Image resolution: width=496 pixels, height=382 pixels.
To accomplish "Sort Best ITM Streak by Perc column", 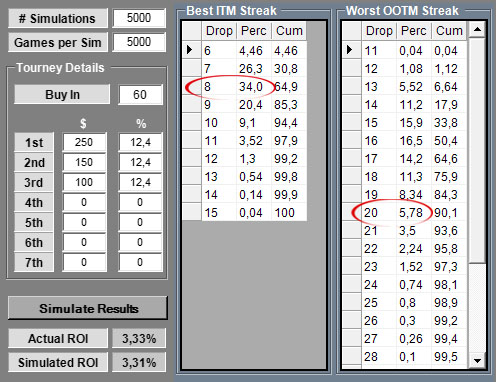I will pos(254,31).
